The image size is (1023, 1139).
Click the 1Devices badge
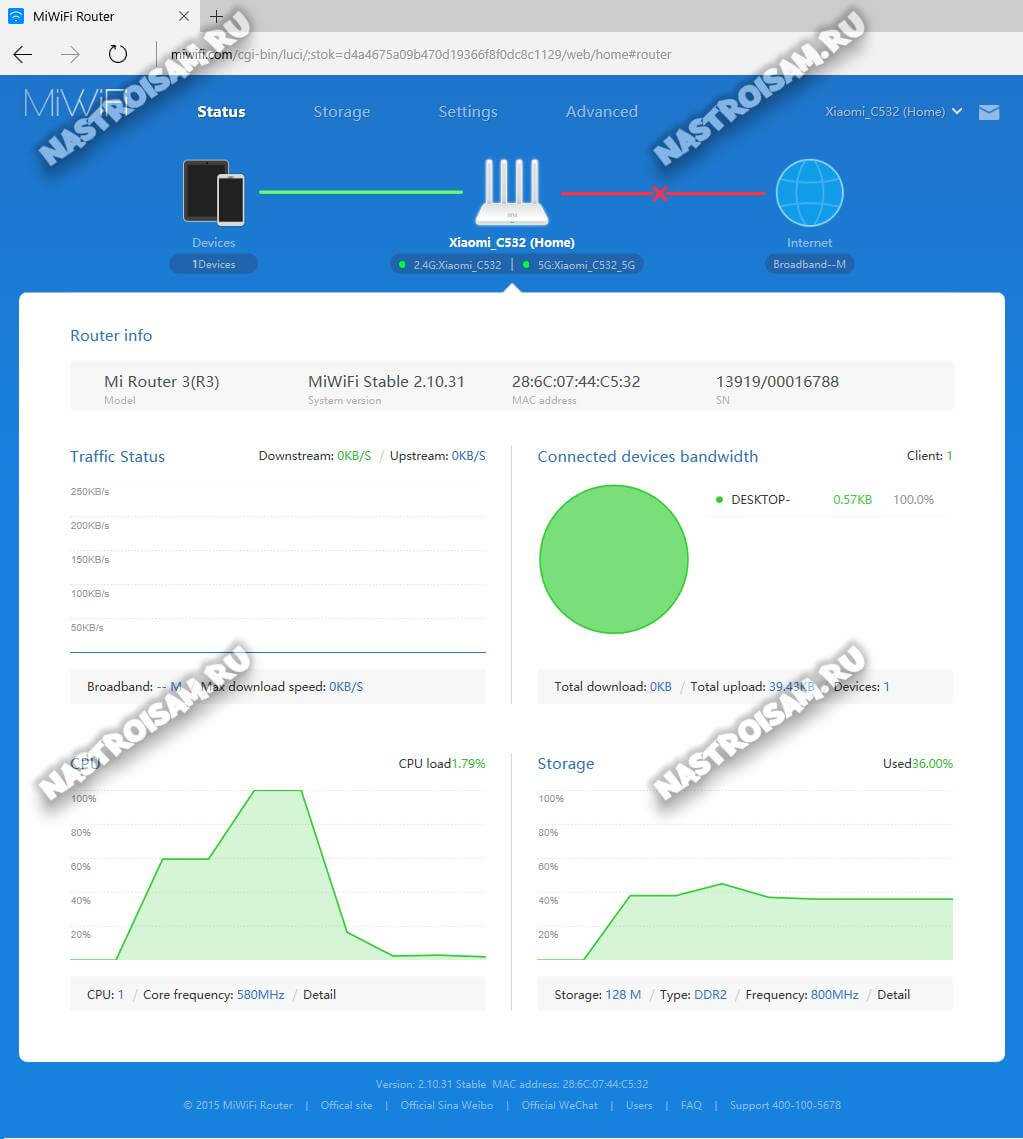click(214, 264)
